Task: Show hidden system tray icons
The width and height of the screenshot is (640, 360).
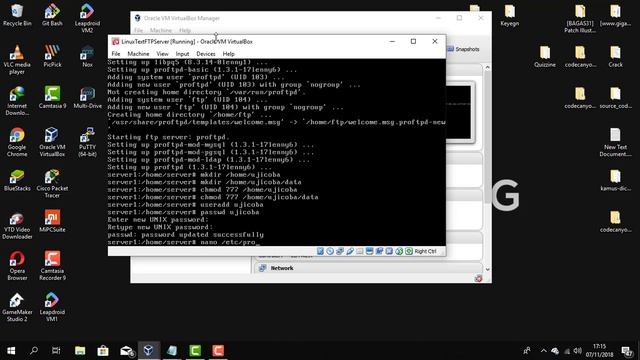Action: click(x=544, y=351)
